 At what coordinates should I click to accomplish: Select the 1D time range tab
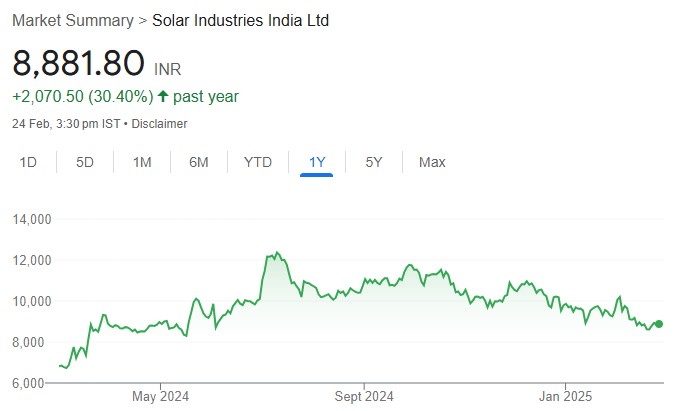(29, 162)
